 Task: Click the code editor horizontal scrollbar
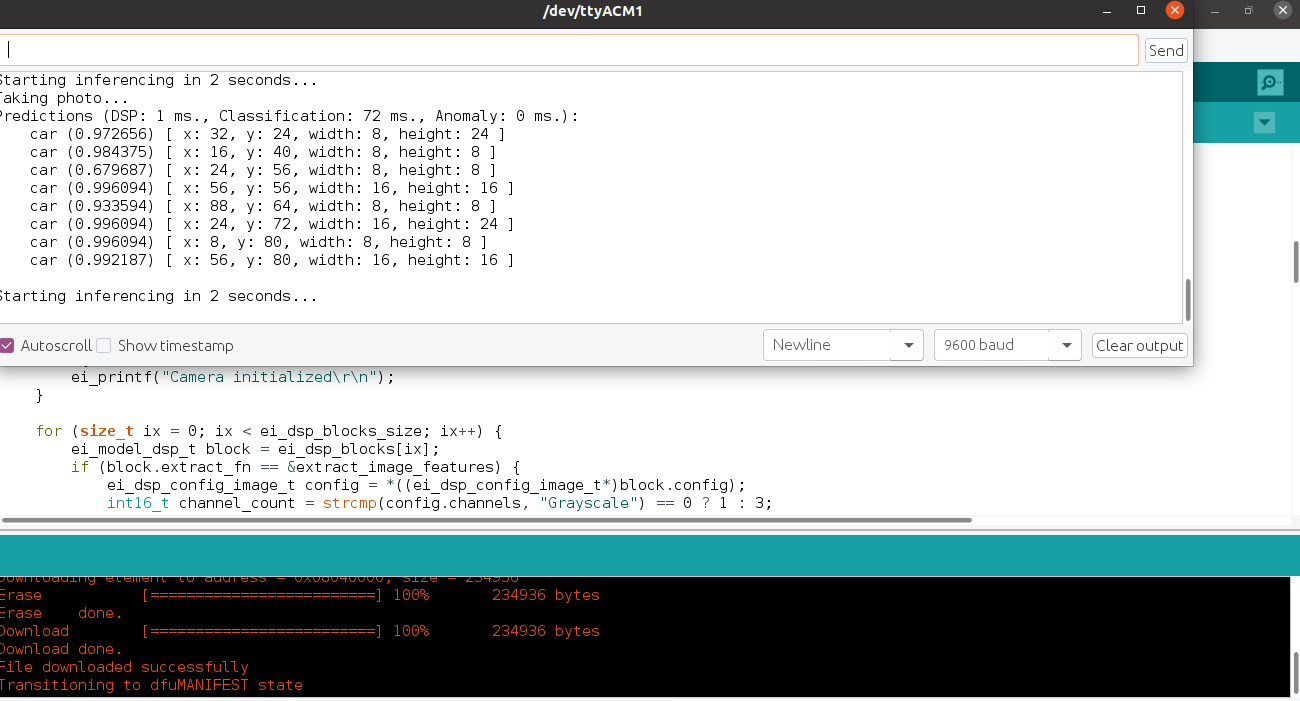pos(487,520)
